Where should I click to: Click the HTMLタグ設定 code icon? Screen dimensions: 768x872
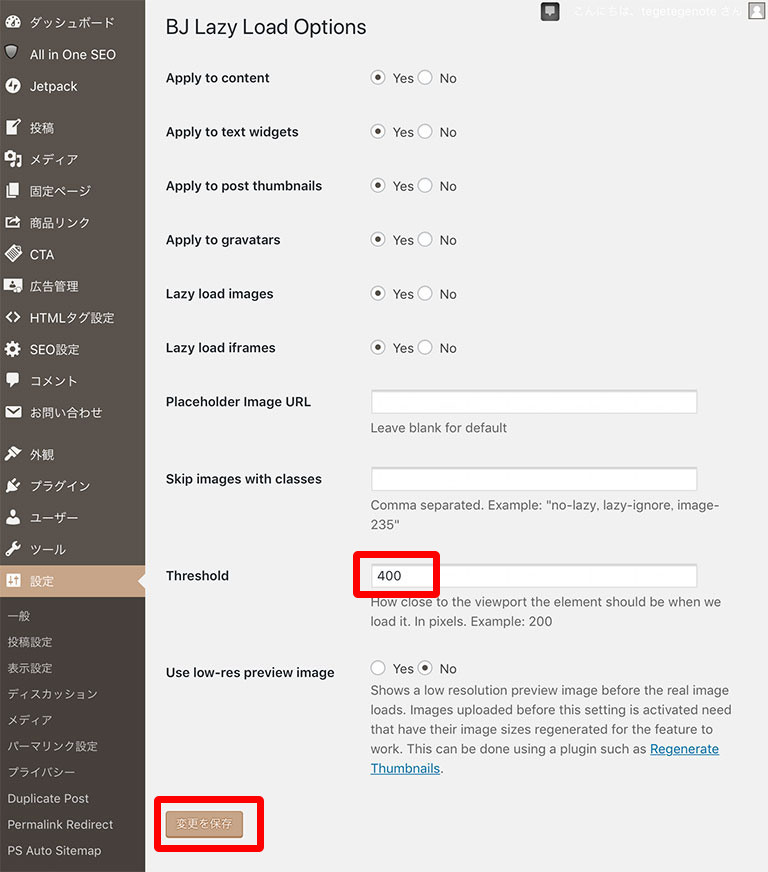coord(13,318)
